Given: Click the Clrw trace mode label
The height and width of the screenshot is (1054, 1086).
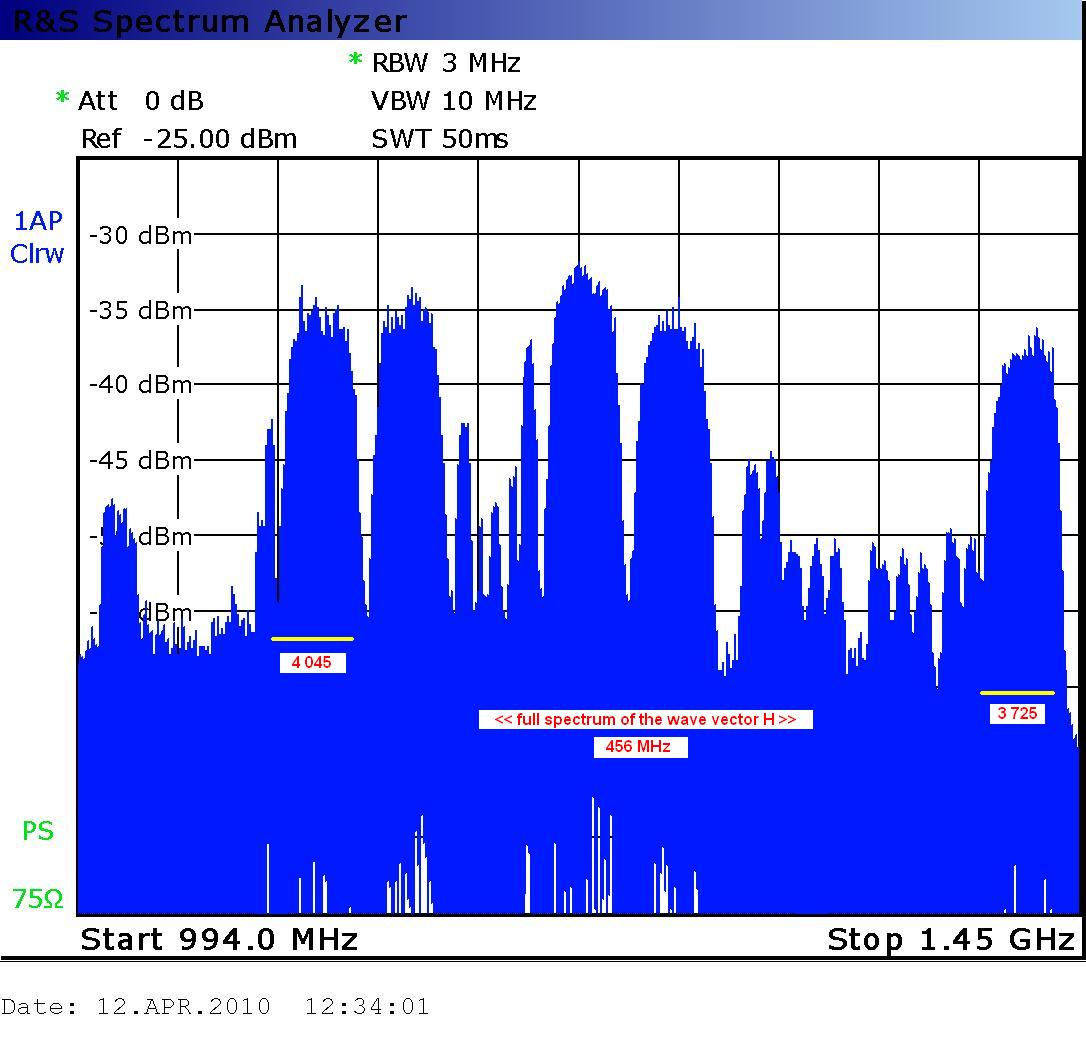Looking at the screenshot, I should [x=37, y=254].
